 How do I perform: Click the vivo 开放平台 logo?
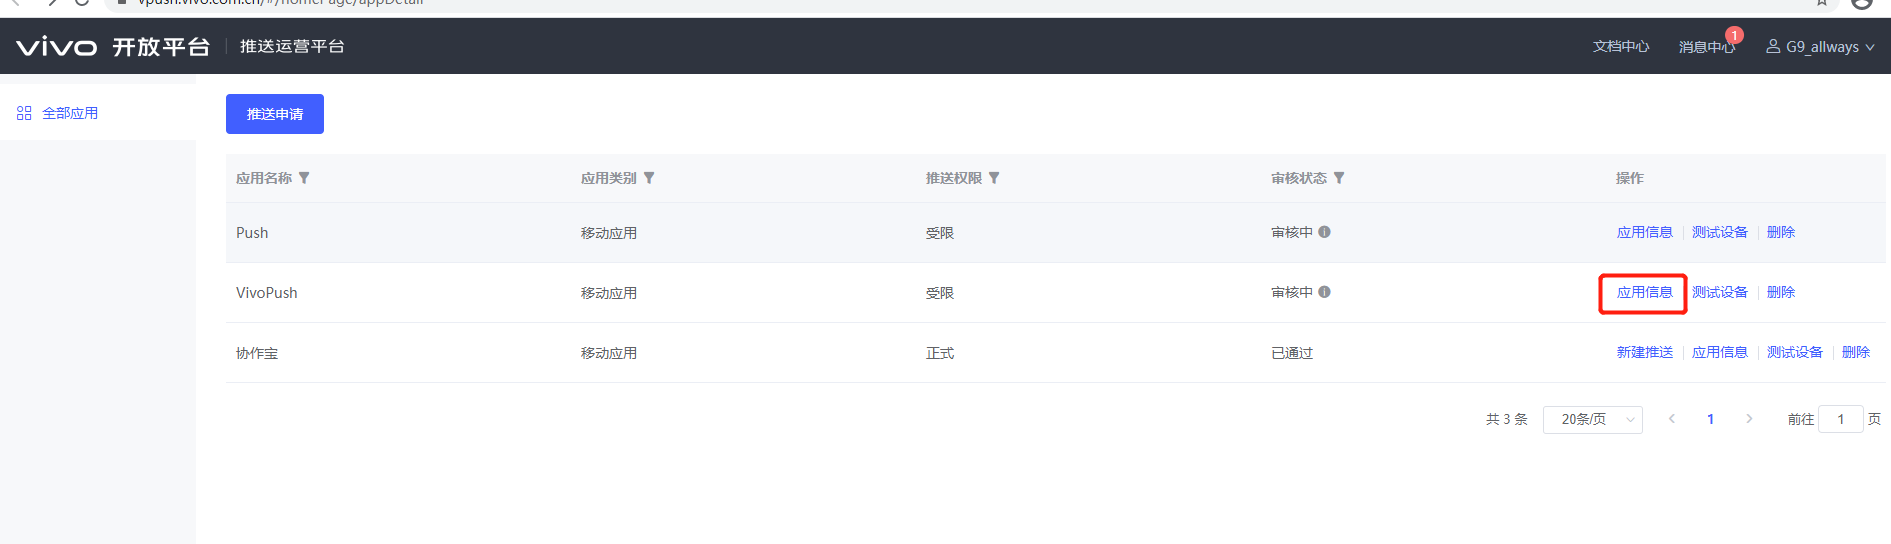pyautogui.click(x=113, y=47)
